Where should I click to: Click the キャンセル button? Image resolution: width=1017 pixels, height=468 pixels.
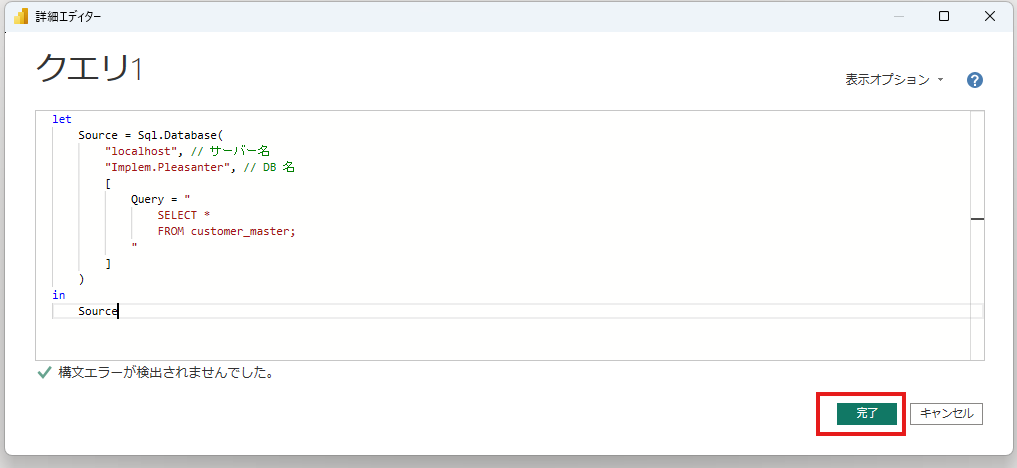(x=946, y=413)
